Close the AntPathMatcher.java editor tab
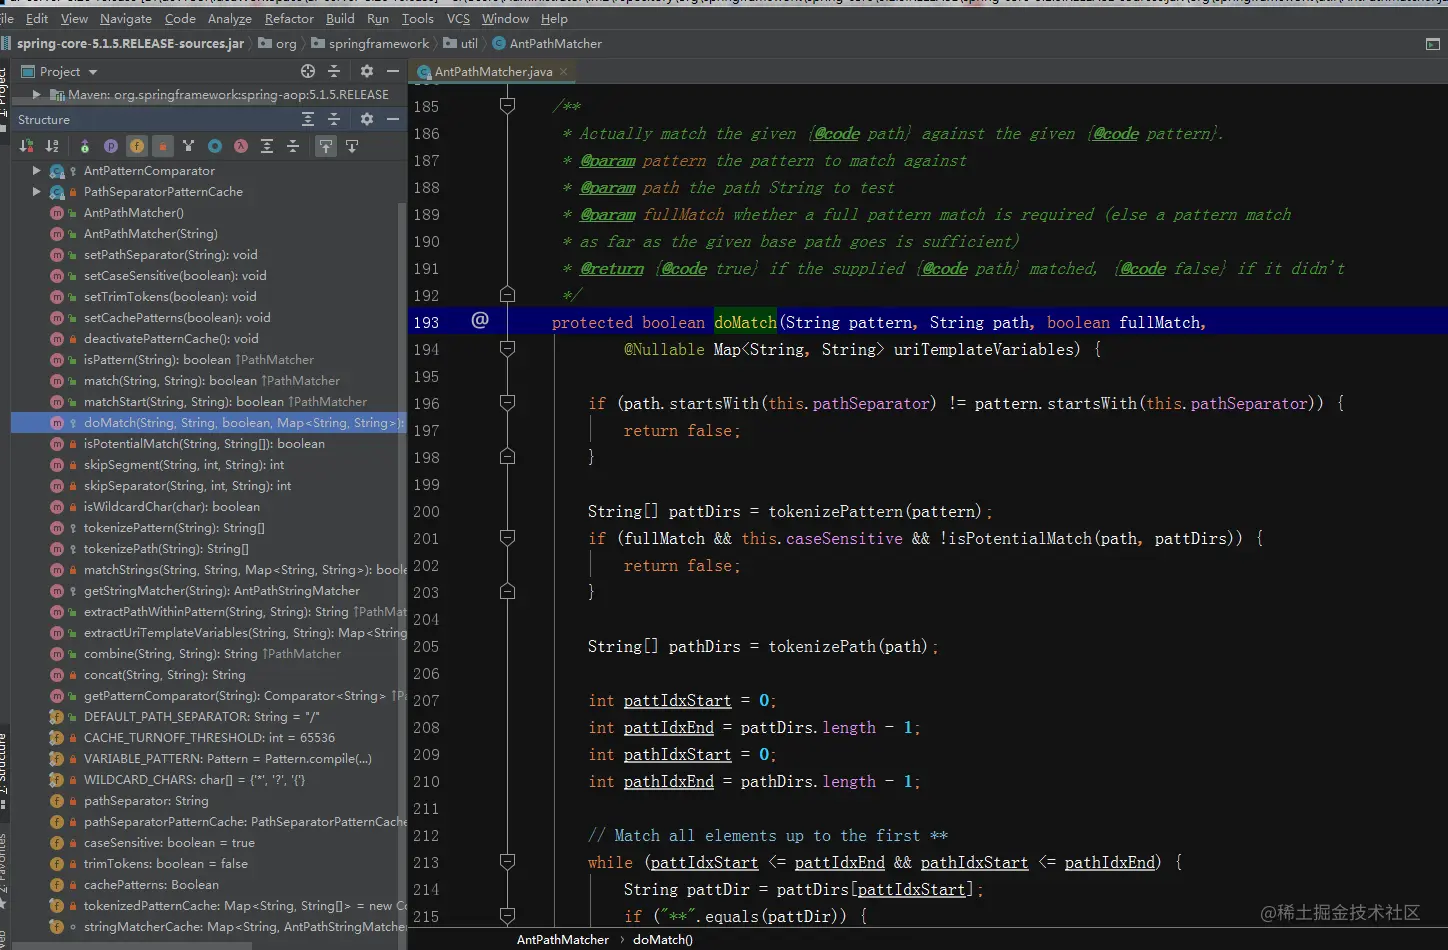Screen dimensions: 1448x950 (563, 71)
